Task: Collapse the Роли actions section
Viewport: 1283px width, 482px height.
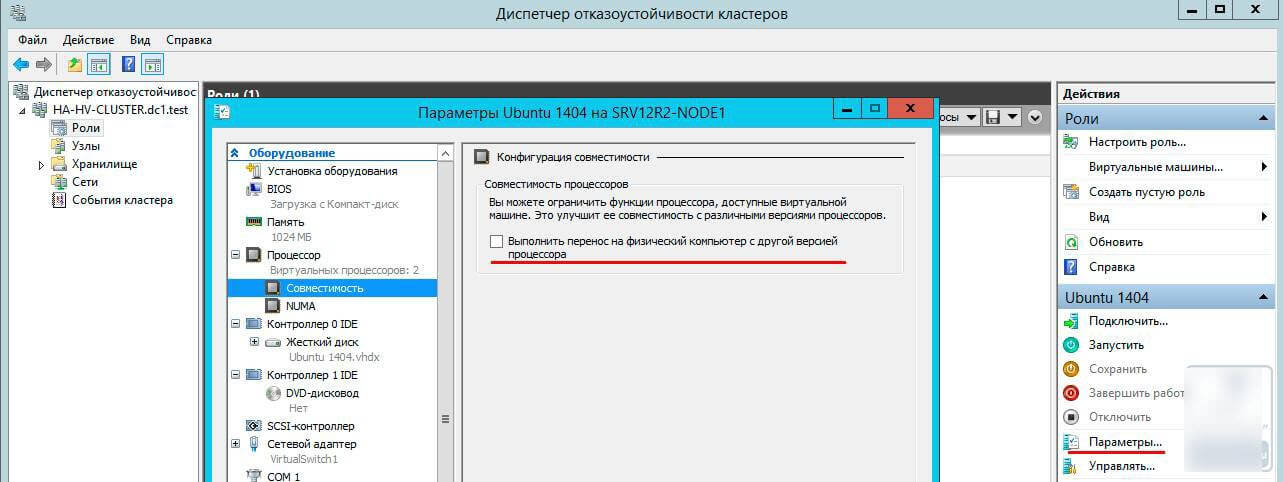Action: 1263,118
